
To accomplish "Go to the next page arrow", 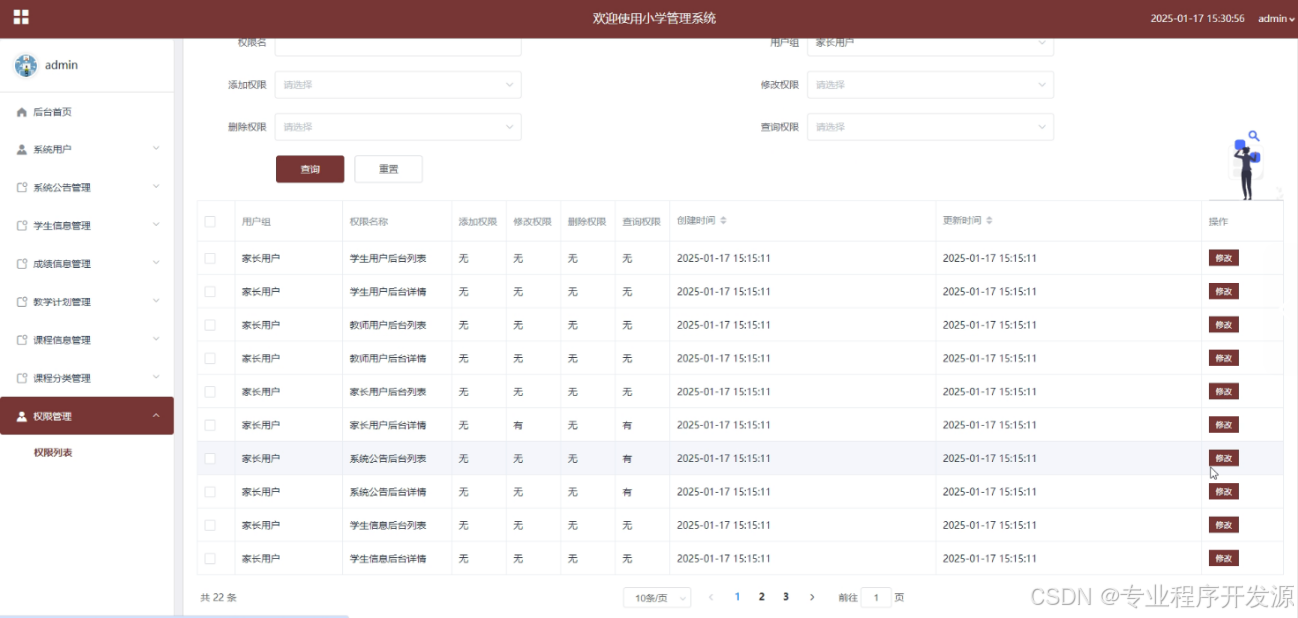I will 812,597.
